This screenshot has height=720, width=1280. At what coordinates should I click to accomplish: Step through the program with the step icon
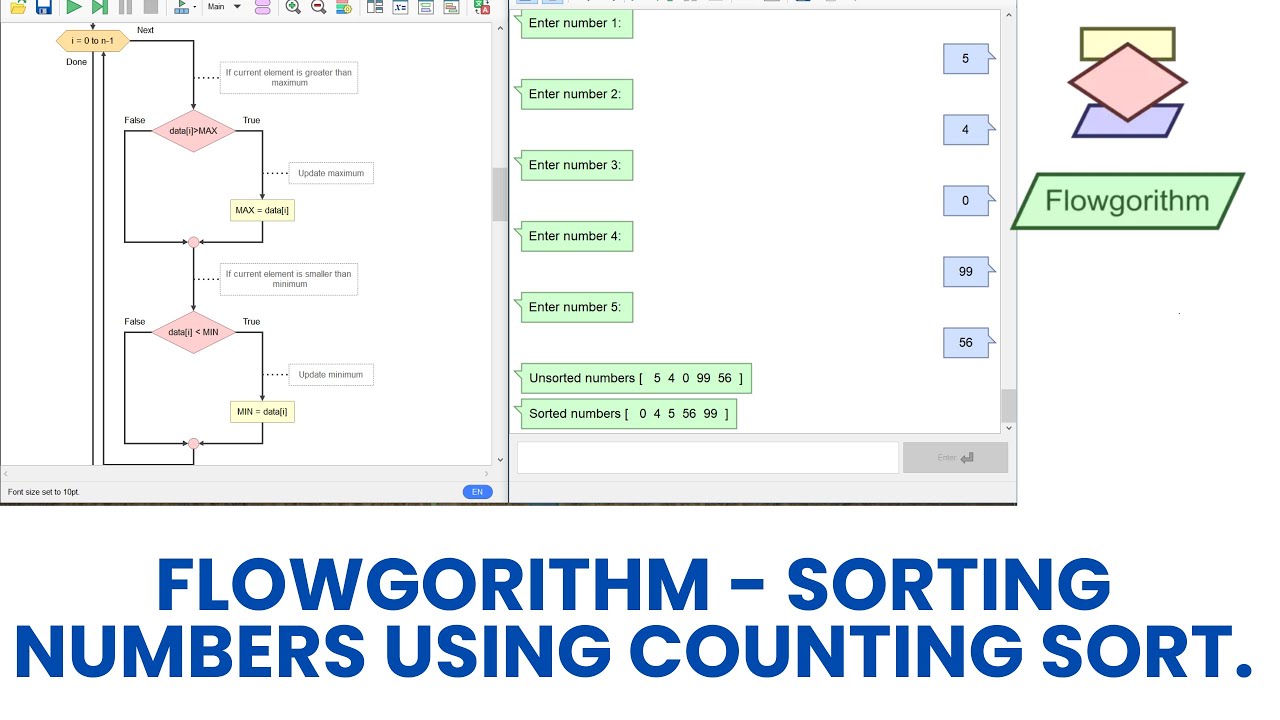(x=99, y=6)
